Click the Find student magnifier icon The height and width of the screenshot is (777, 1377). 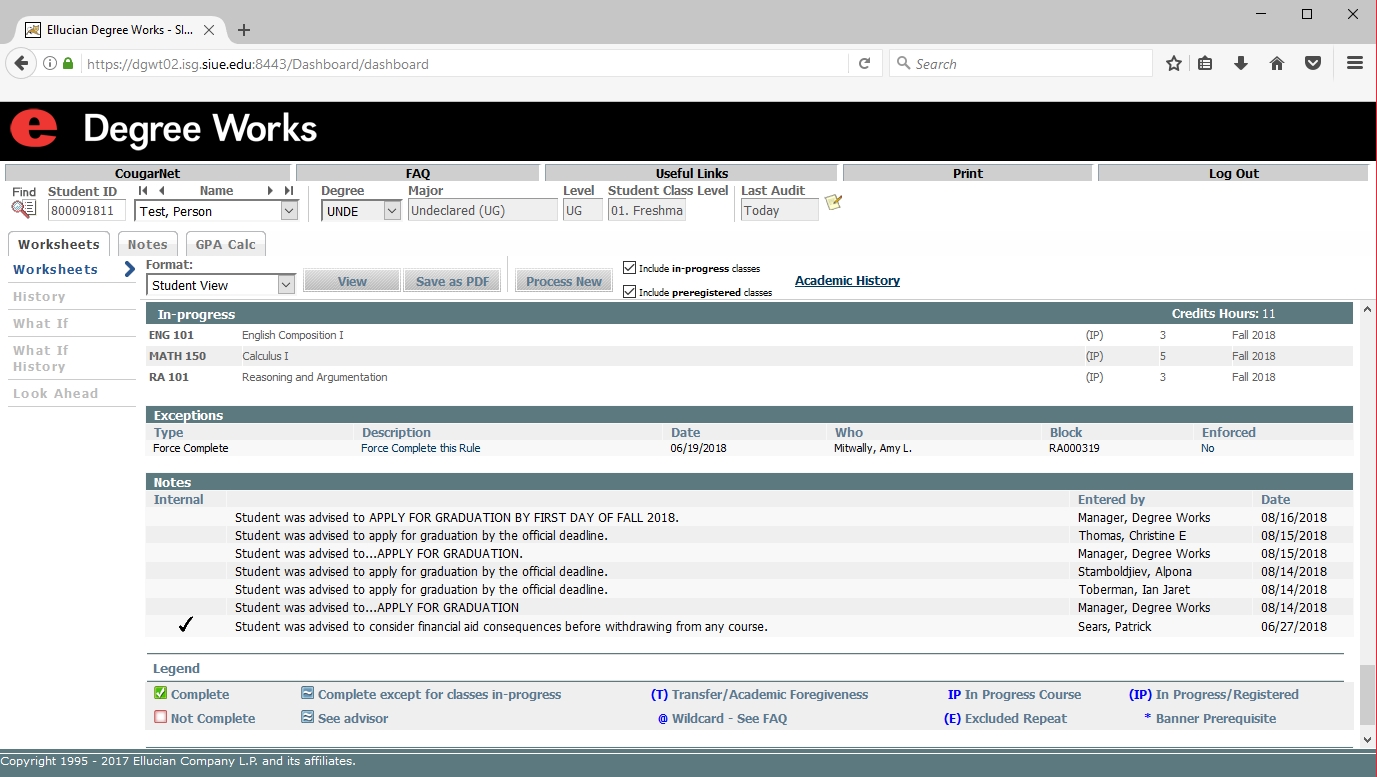(23, 209)
